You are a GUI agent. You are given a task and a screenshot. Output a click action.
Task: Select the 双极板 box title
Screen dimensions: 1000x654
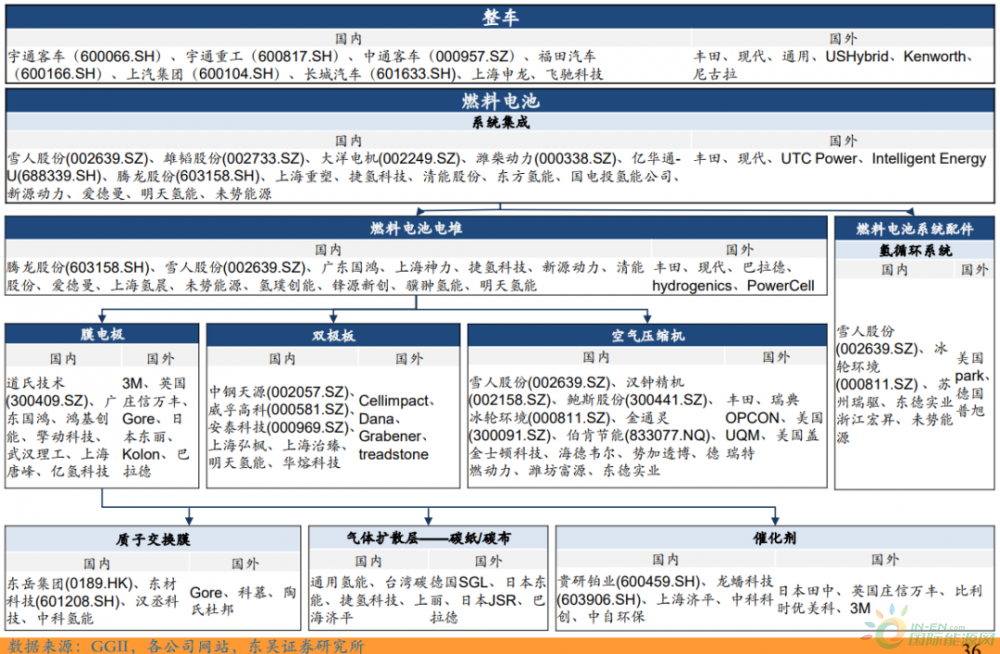(x=333, y=335)
